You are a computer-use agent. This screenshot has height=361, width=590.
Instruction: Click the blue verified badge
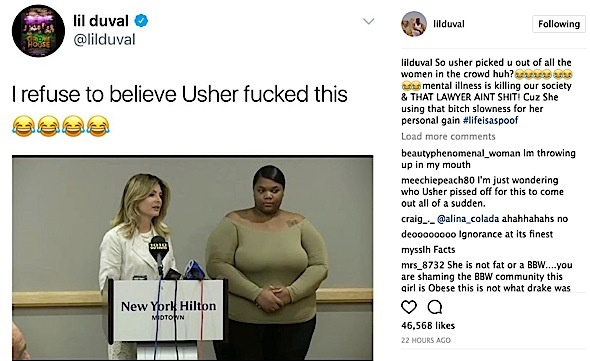141,20
